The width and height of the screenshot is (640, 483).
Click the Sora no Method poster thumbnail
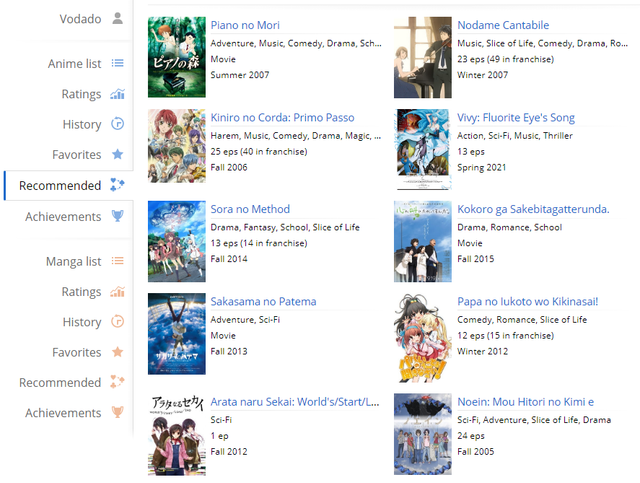pos(177,241)
